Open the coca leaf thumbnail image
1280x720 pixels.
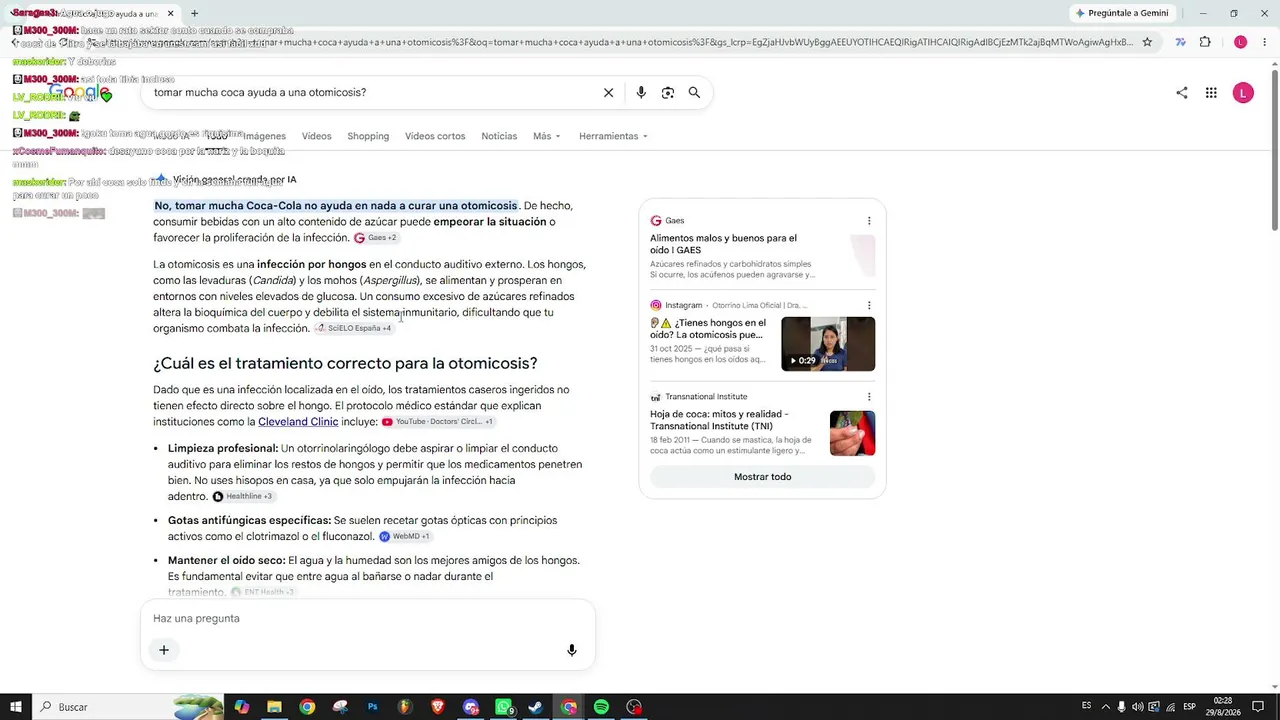pos(852,433)
